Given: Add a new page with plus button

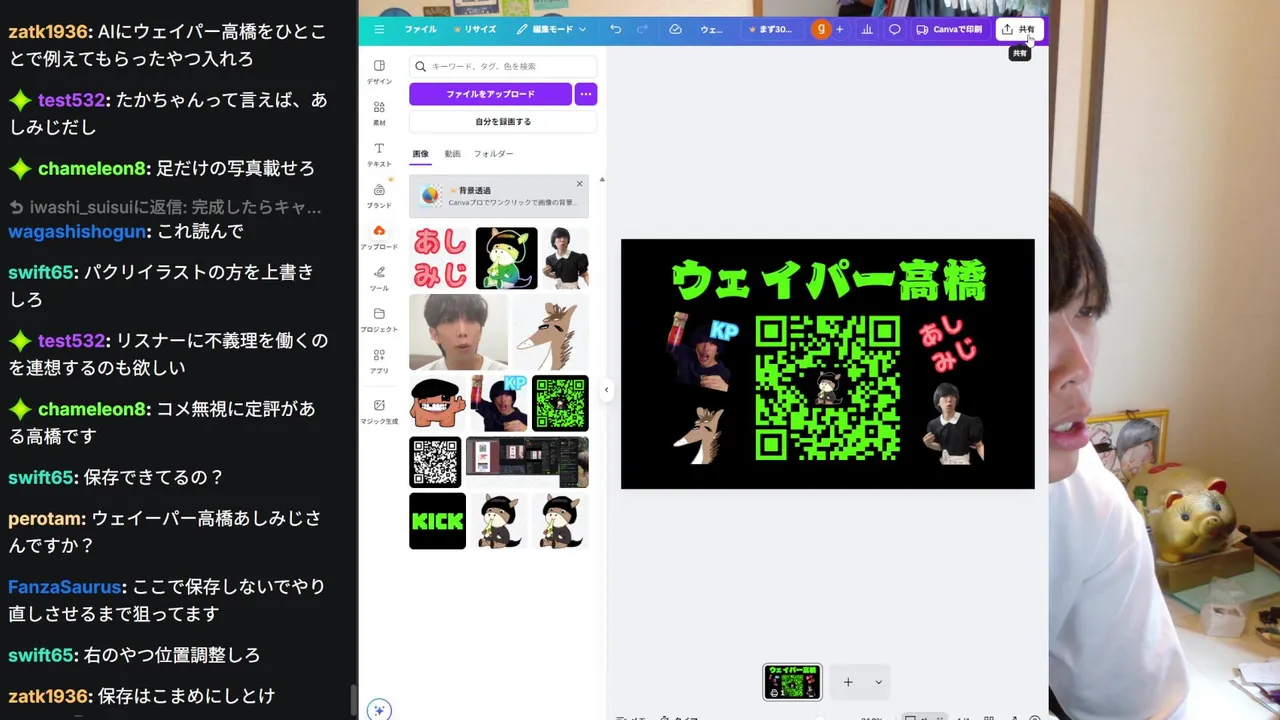Looking at the screenshot, I should [x=848, y=682].
